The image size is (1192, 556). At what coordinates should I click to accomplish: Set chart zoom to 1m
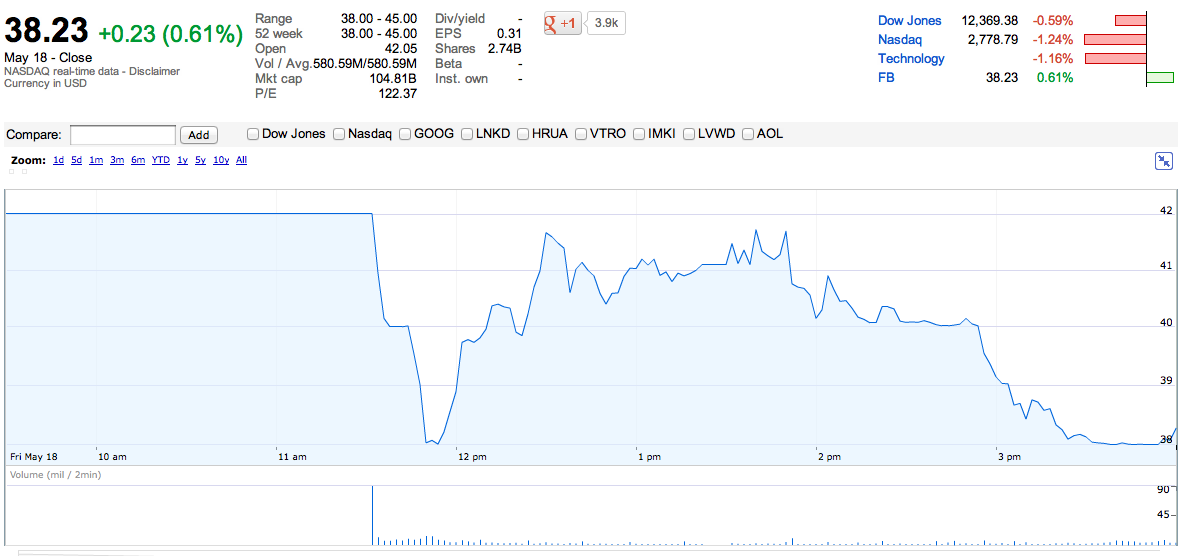click(96, 160)
